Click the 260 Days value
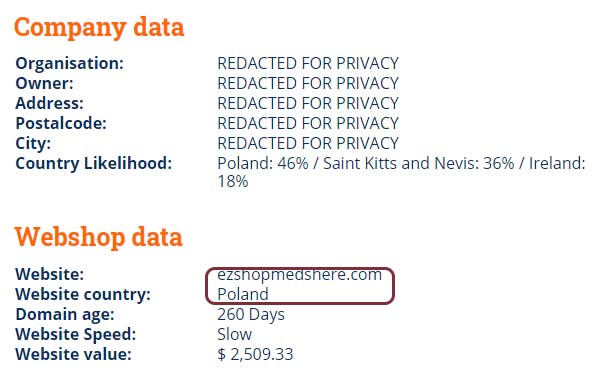The image size is (601, 377). tap(251, 314)
